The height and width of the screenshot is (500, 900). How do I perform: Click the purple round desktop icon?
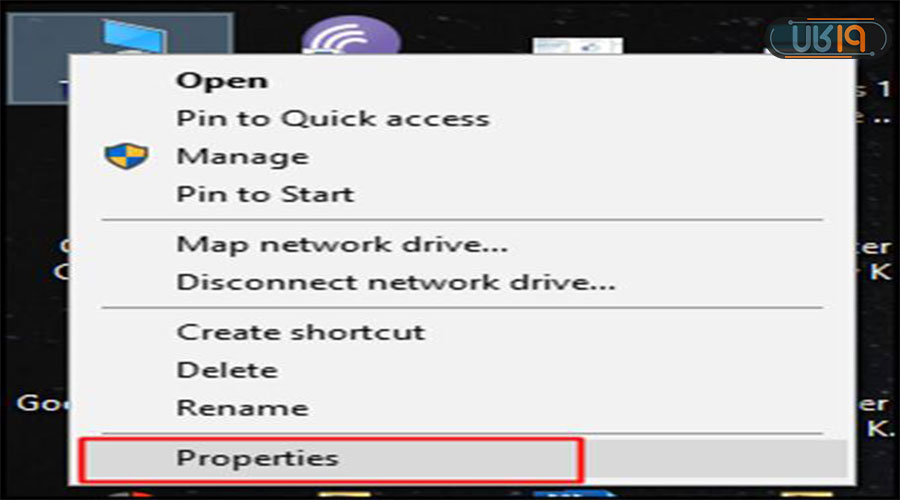pos(351,36)
